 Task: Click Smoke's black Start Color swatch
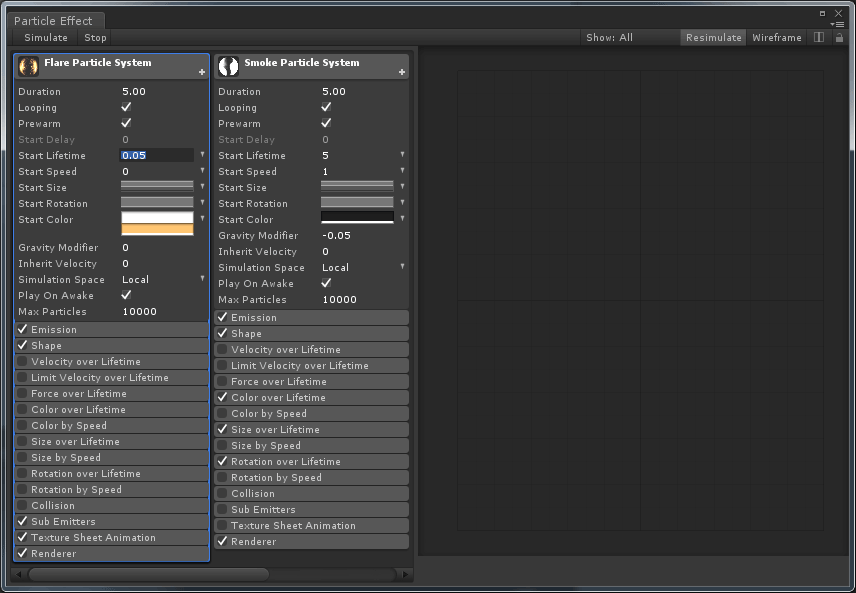pos(358,217)
